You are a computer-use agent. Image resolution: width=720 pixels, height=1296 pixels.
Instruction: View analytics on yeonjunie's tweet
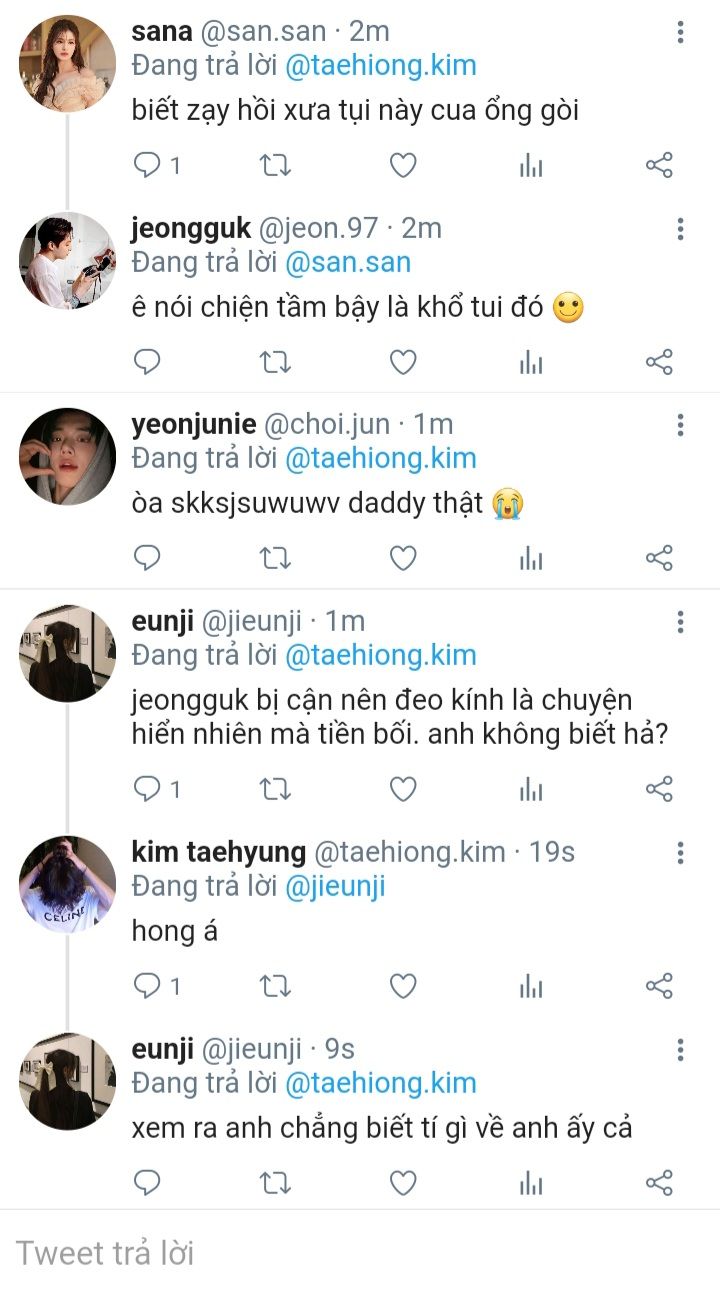click(x=531, y=557)
